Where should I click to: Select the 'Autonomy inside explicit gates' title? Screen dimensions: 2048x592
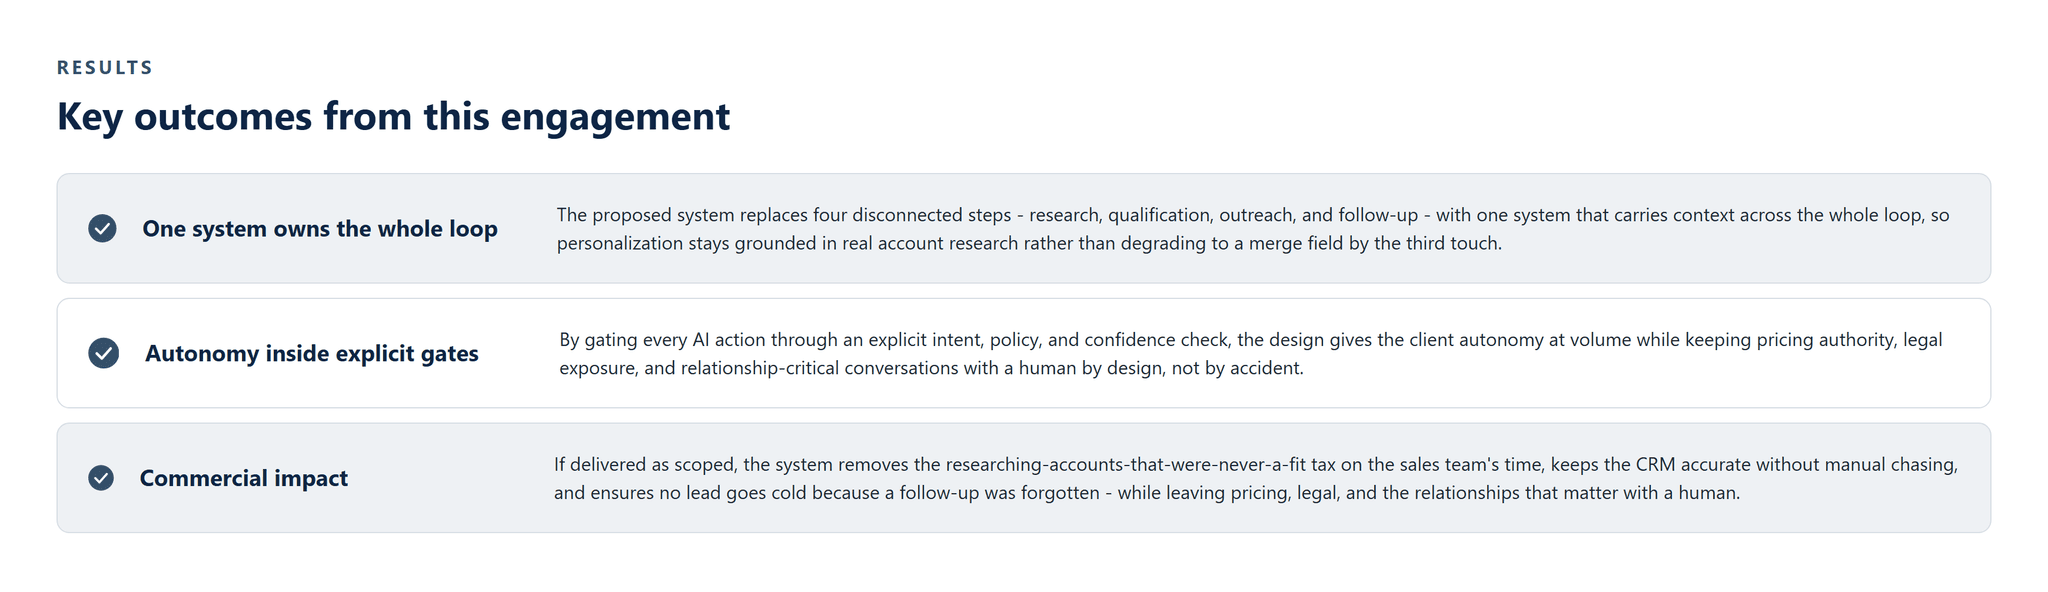[x=312, y=353]
